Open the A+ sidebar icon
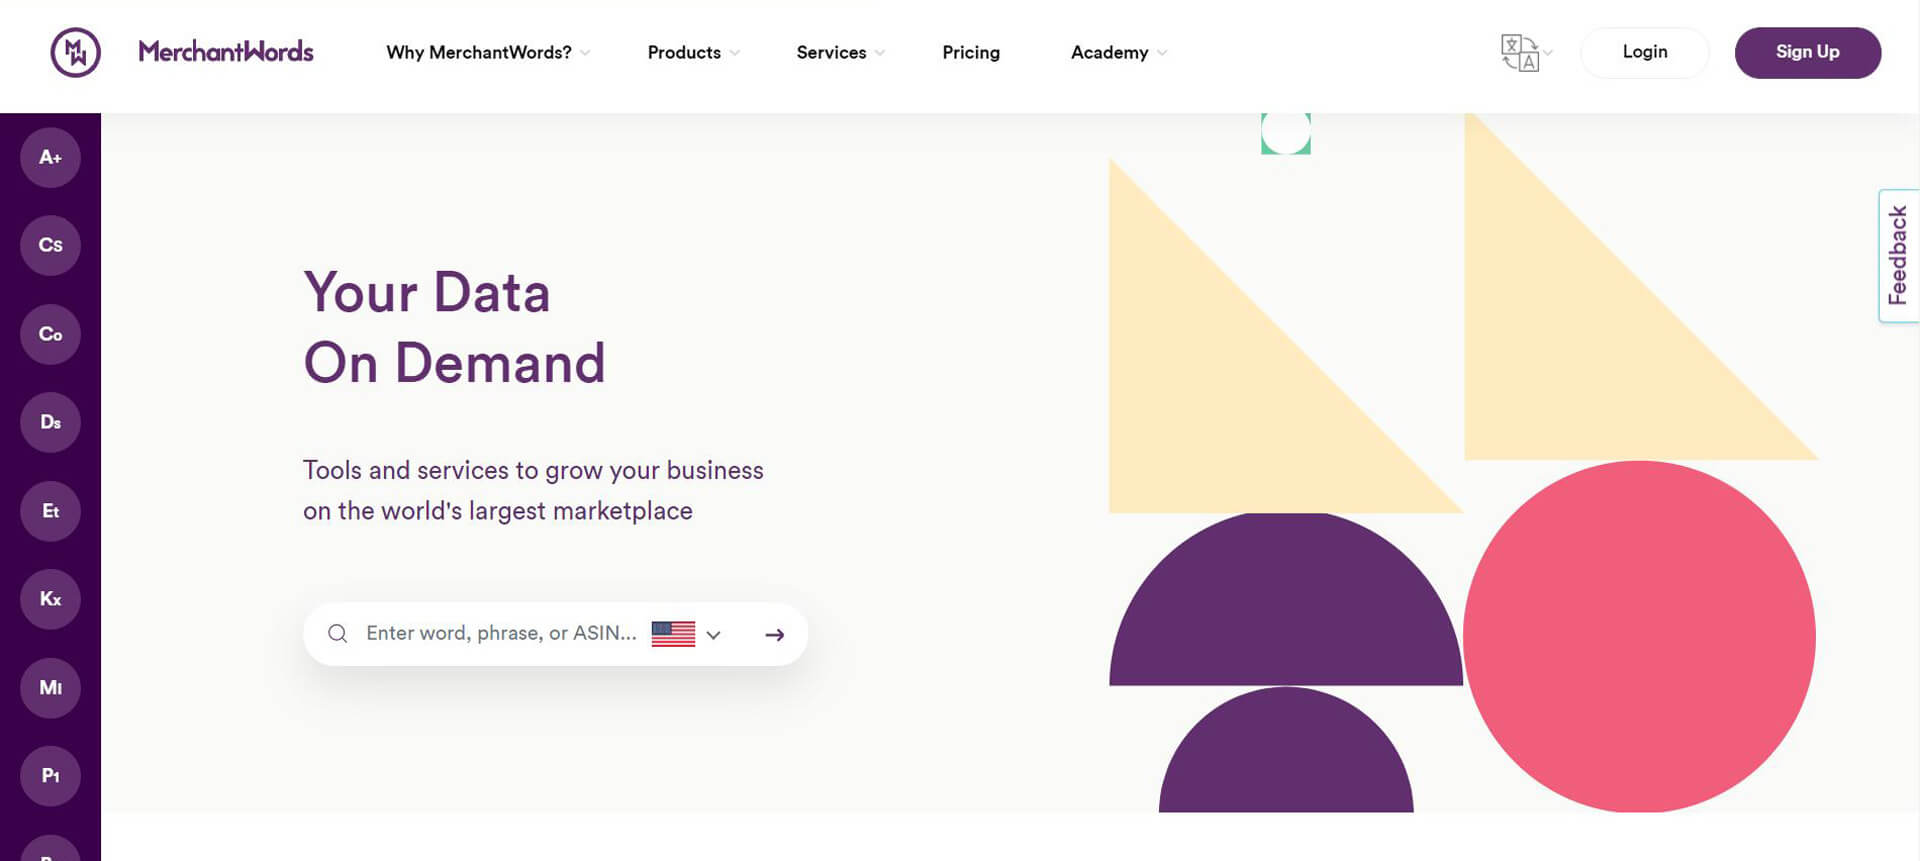 tap(50, 158)
